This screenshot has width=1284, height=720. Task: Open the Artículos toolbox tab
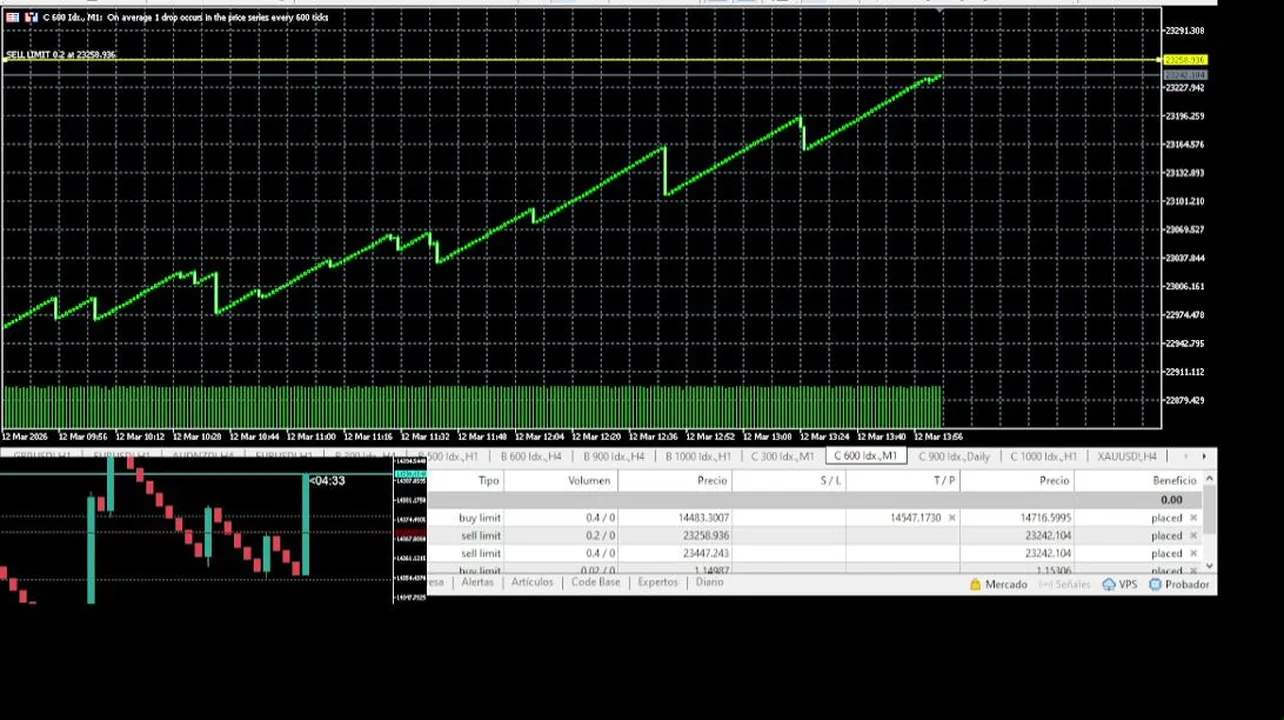532,582
